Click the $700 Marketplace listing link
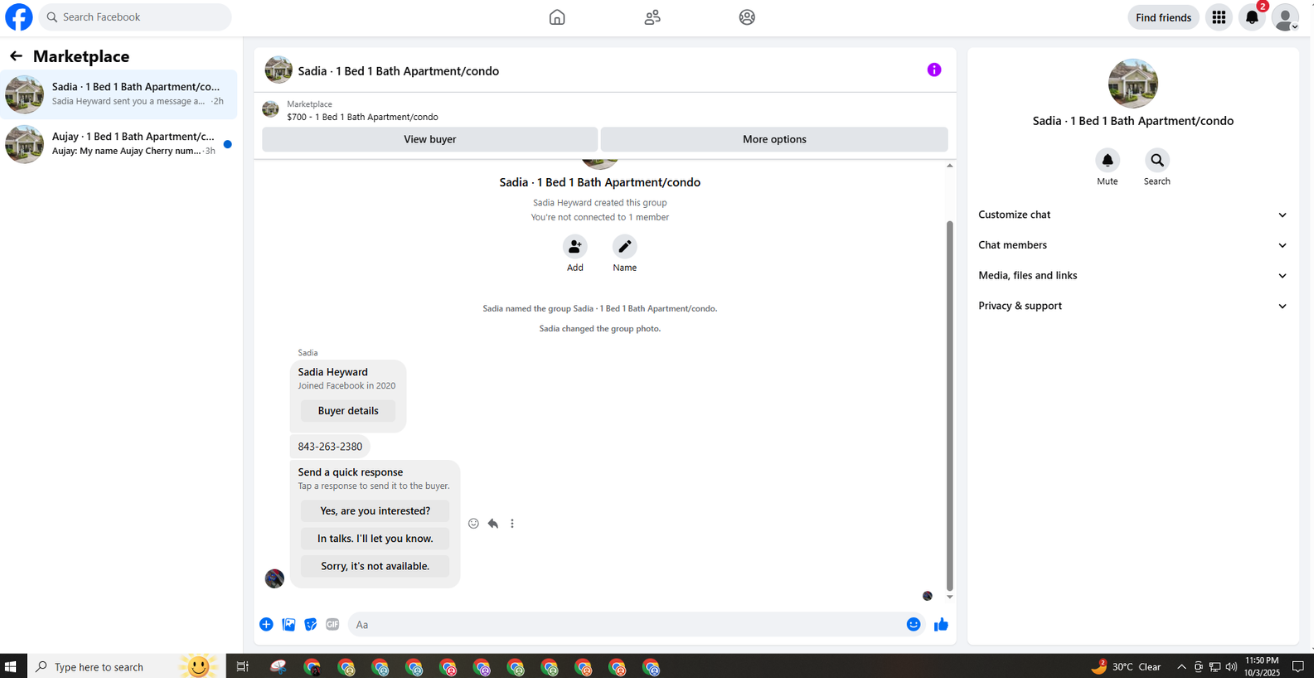 point(362,117)
